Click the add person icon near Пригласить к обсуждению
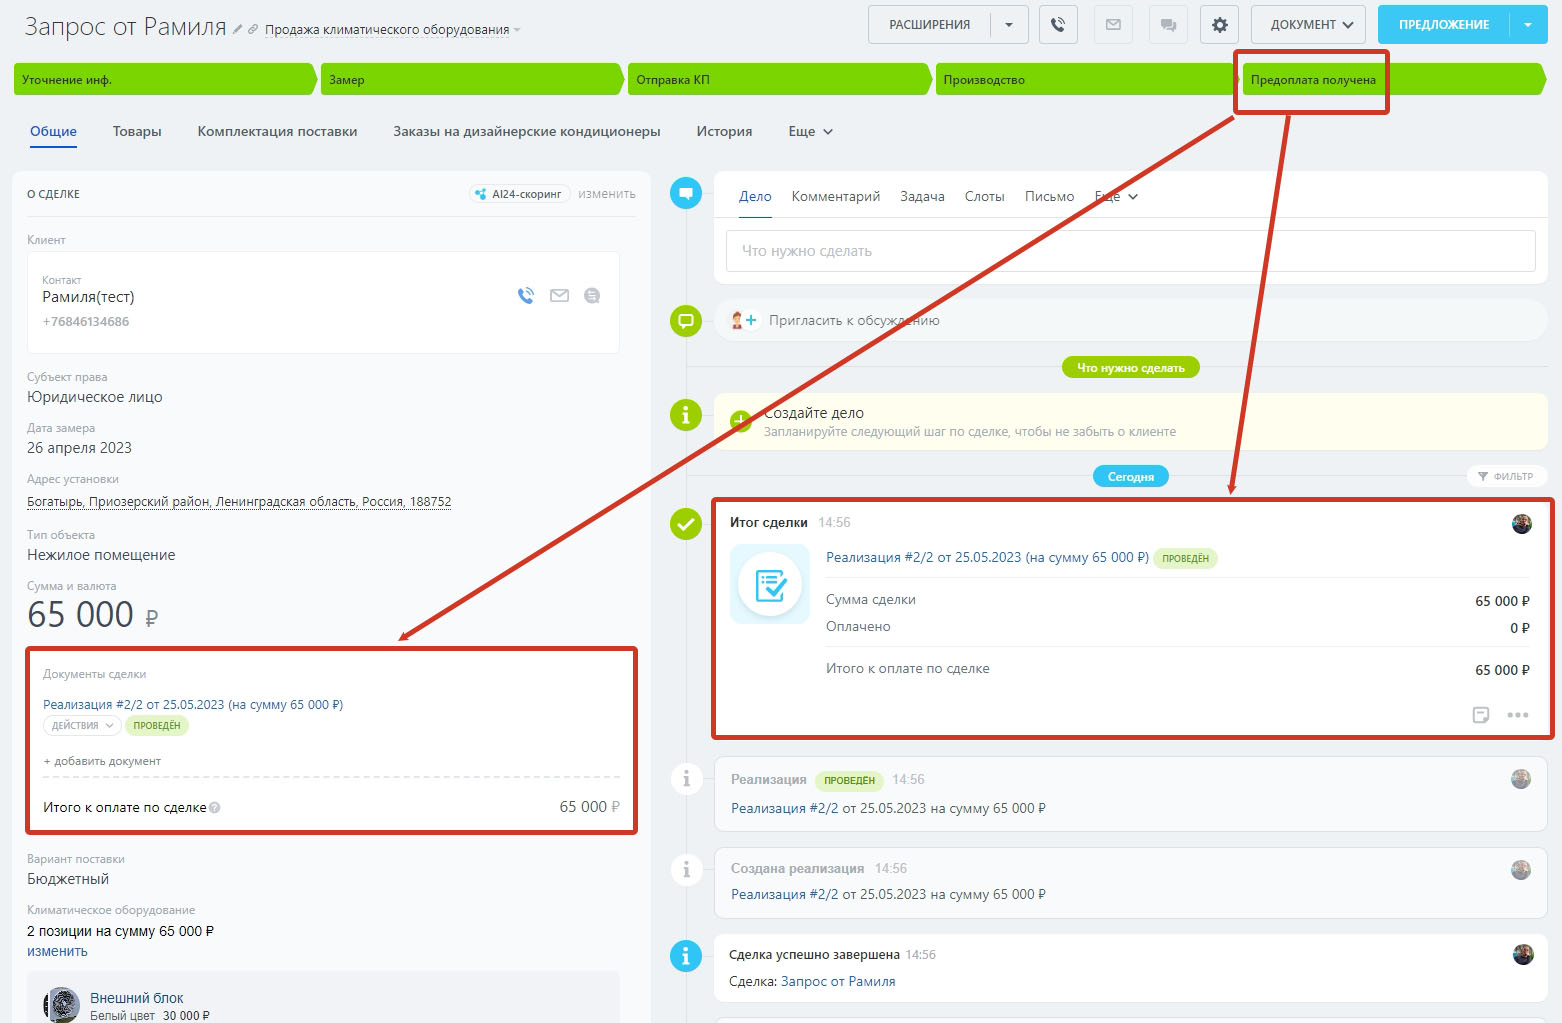The width and height of the screenshot is (1562, 1023). [x=744, y=321]
